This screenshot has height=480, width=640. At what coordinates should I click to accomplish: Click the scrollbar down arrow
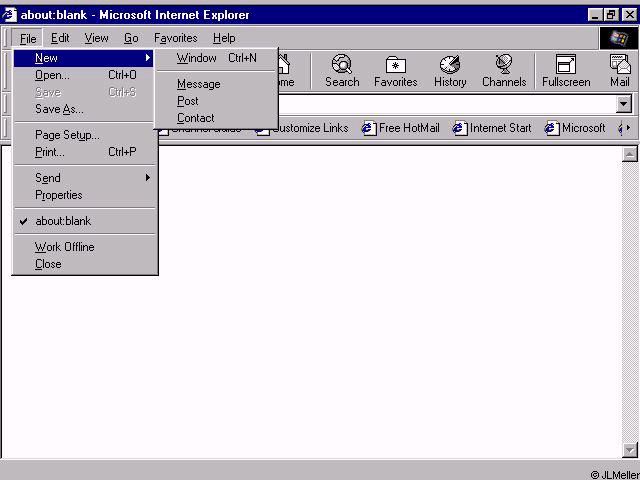(x=630, y=450)
